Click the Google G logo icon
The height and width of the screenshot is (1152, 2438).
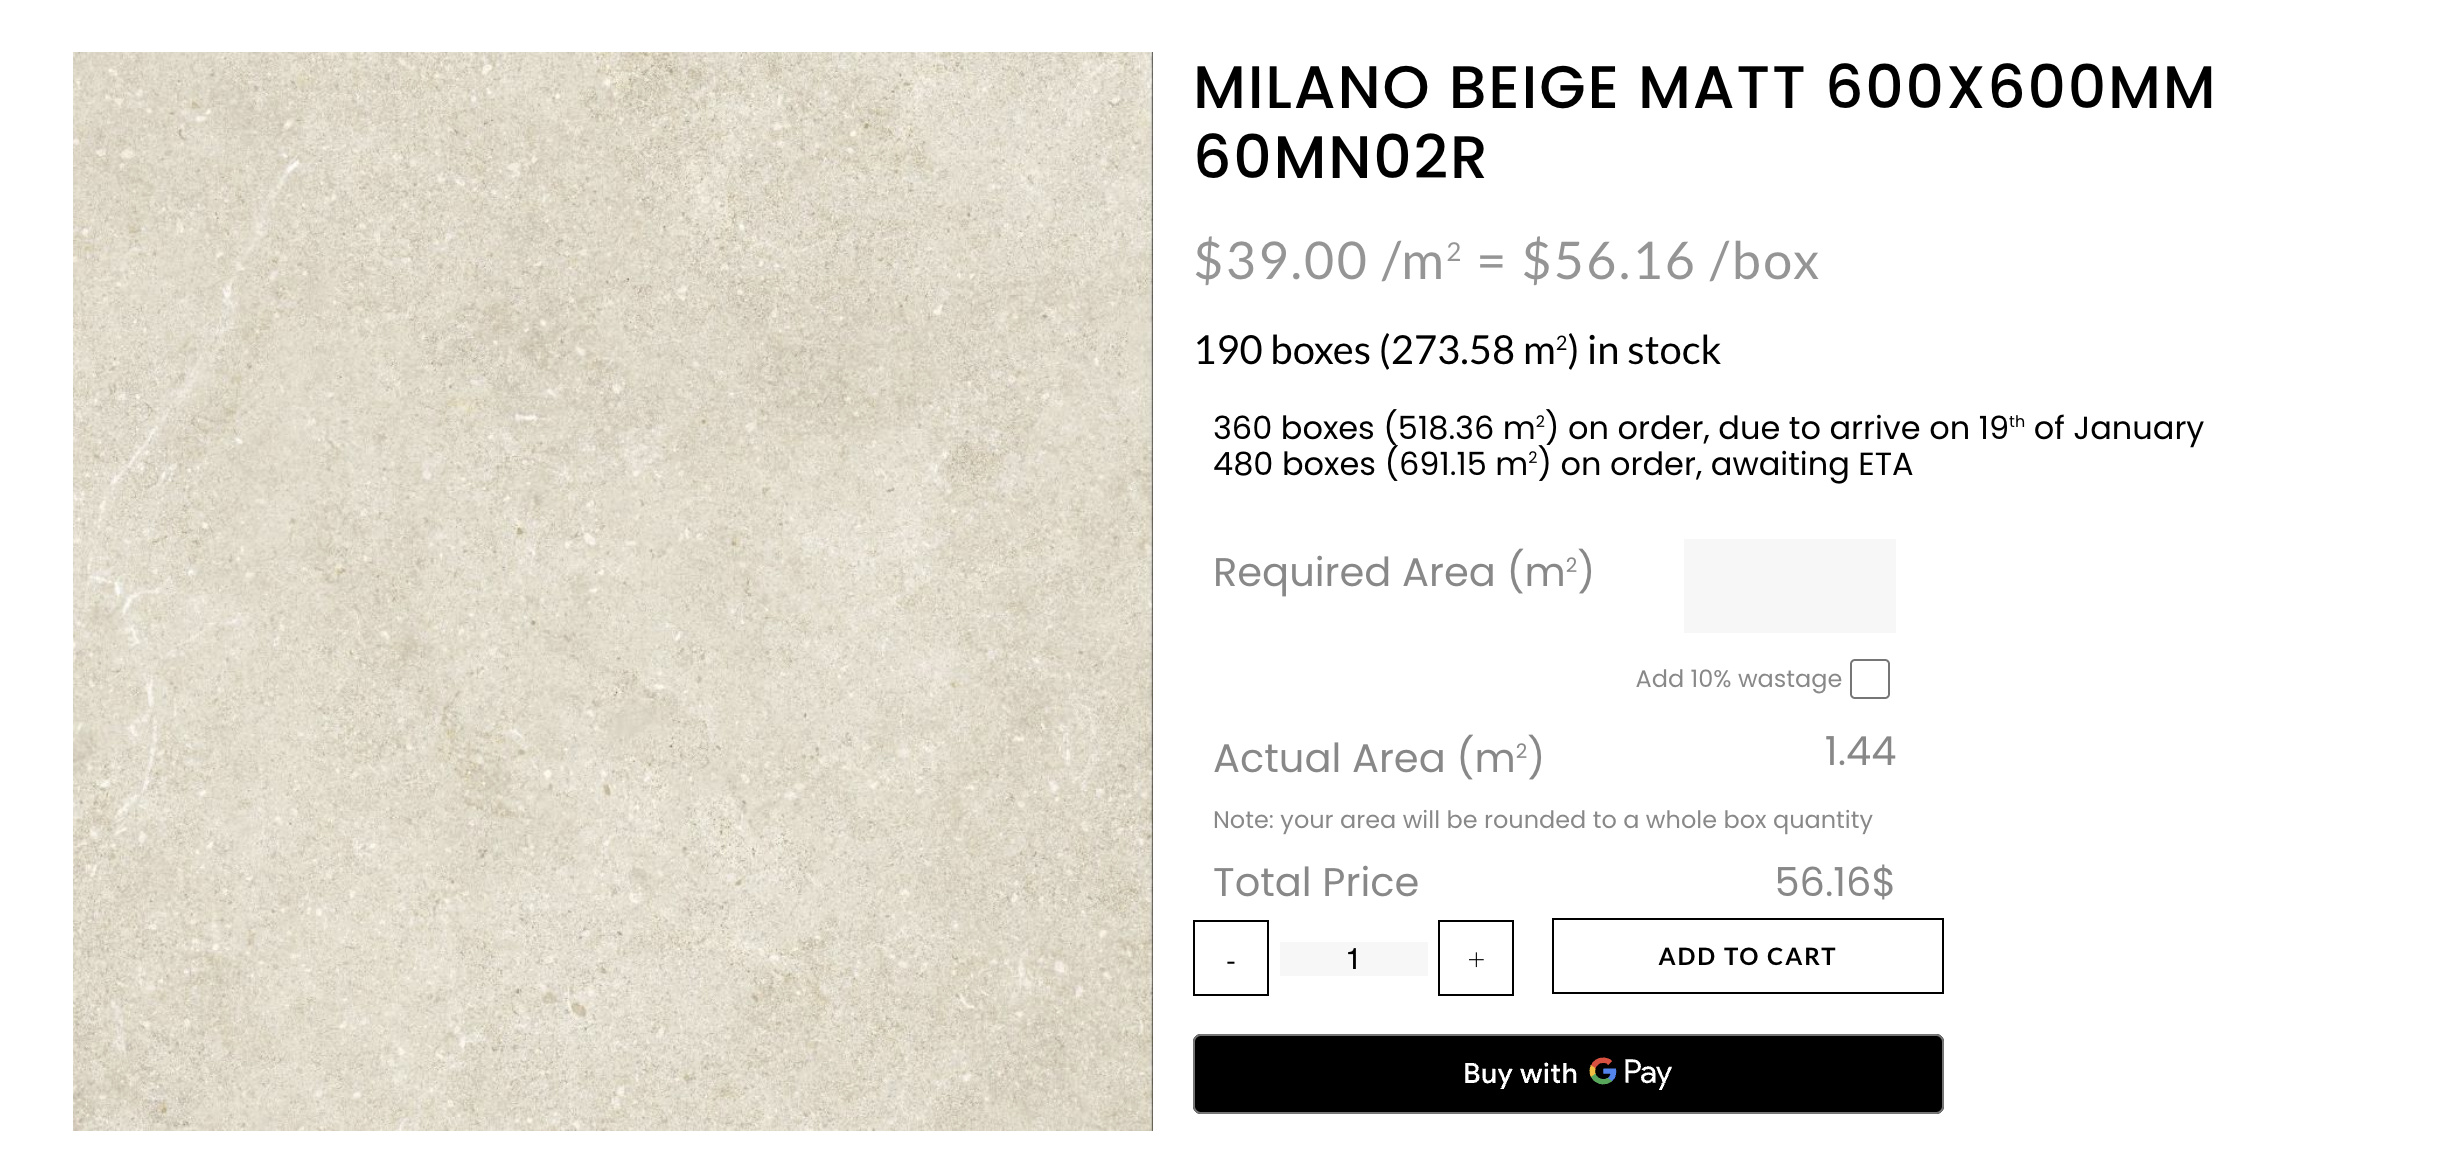(1602, 1071)
